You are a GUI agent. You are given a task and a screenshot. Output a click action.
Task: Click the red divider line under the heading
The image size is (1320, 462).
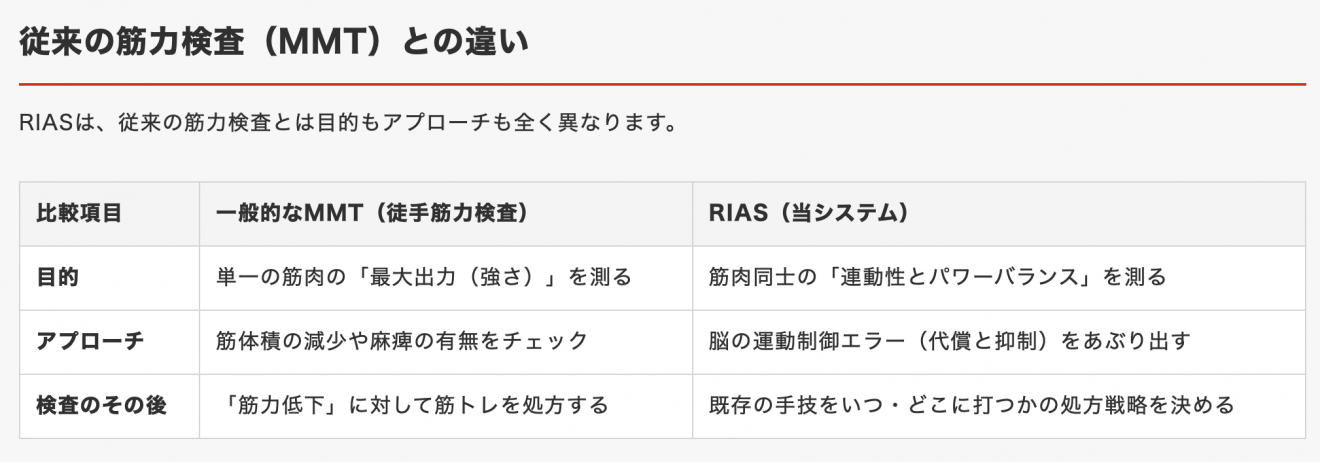pos(662,84)
